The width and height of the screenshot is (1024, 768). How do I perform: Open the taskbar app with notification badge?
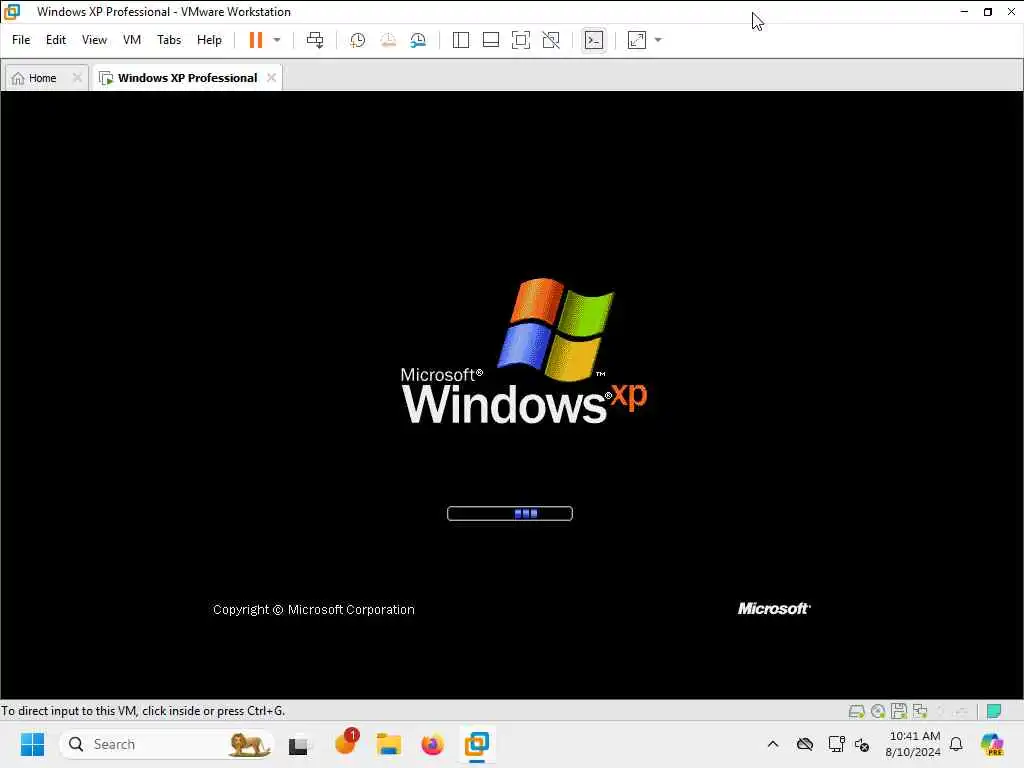pos(345,743)
